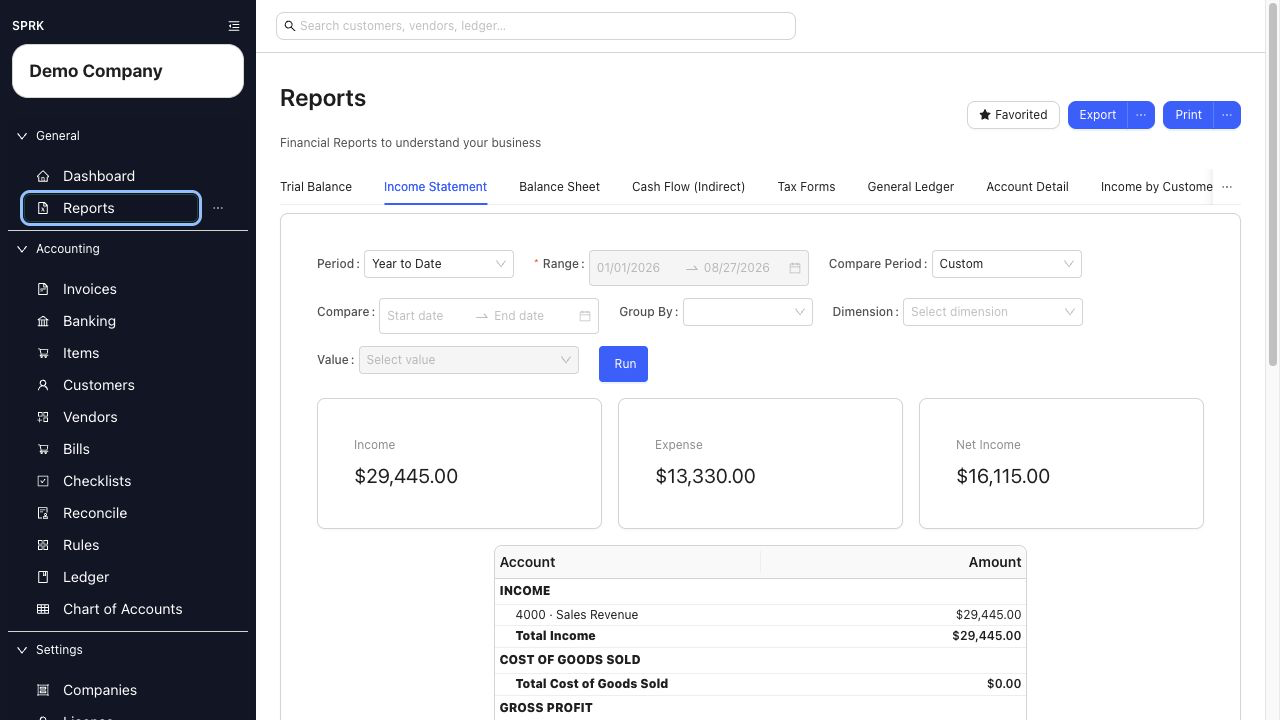Image resolution: width=1280 pixels, height=720 pixels.
Task: Go to Dashboard page
Action: tap(99, 176)
